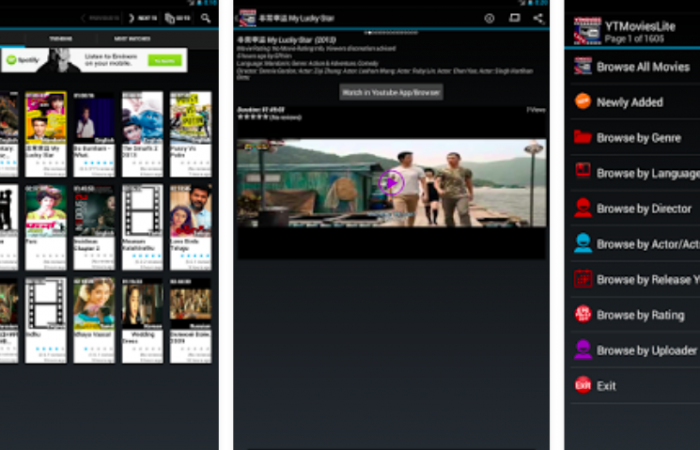Switch to the Trending tab
This screenshot has height=450, width=700.
pos(60,38)
